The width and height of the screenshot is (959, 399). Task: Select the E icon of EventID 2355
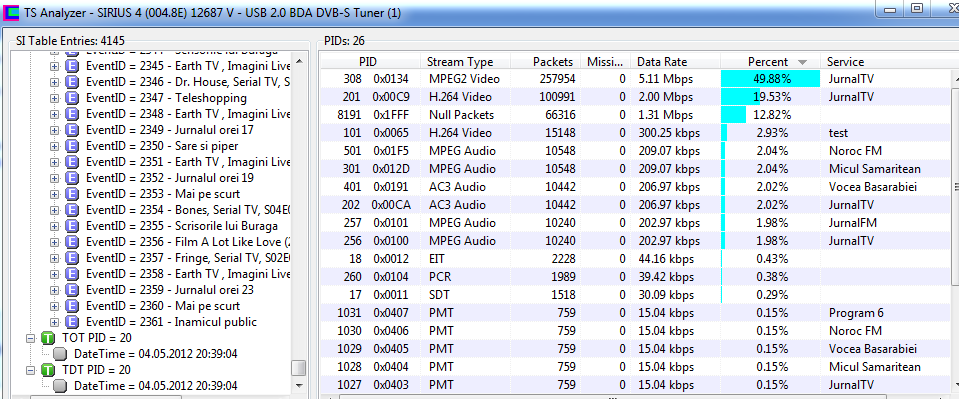click(73, 226)
